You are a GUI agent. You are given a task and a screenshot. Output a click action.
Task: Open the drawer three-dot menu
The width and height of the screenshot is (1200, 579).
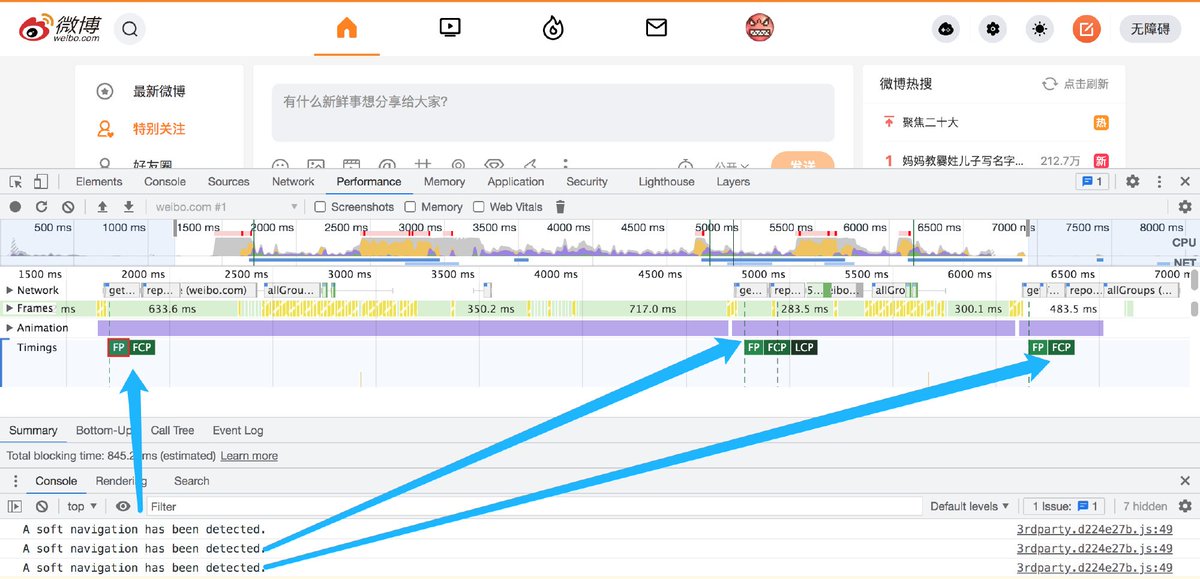(15, 481)
